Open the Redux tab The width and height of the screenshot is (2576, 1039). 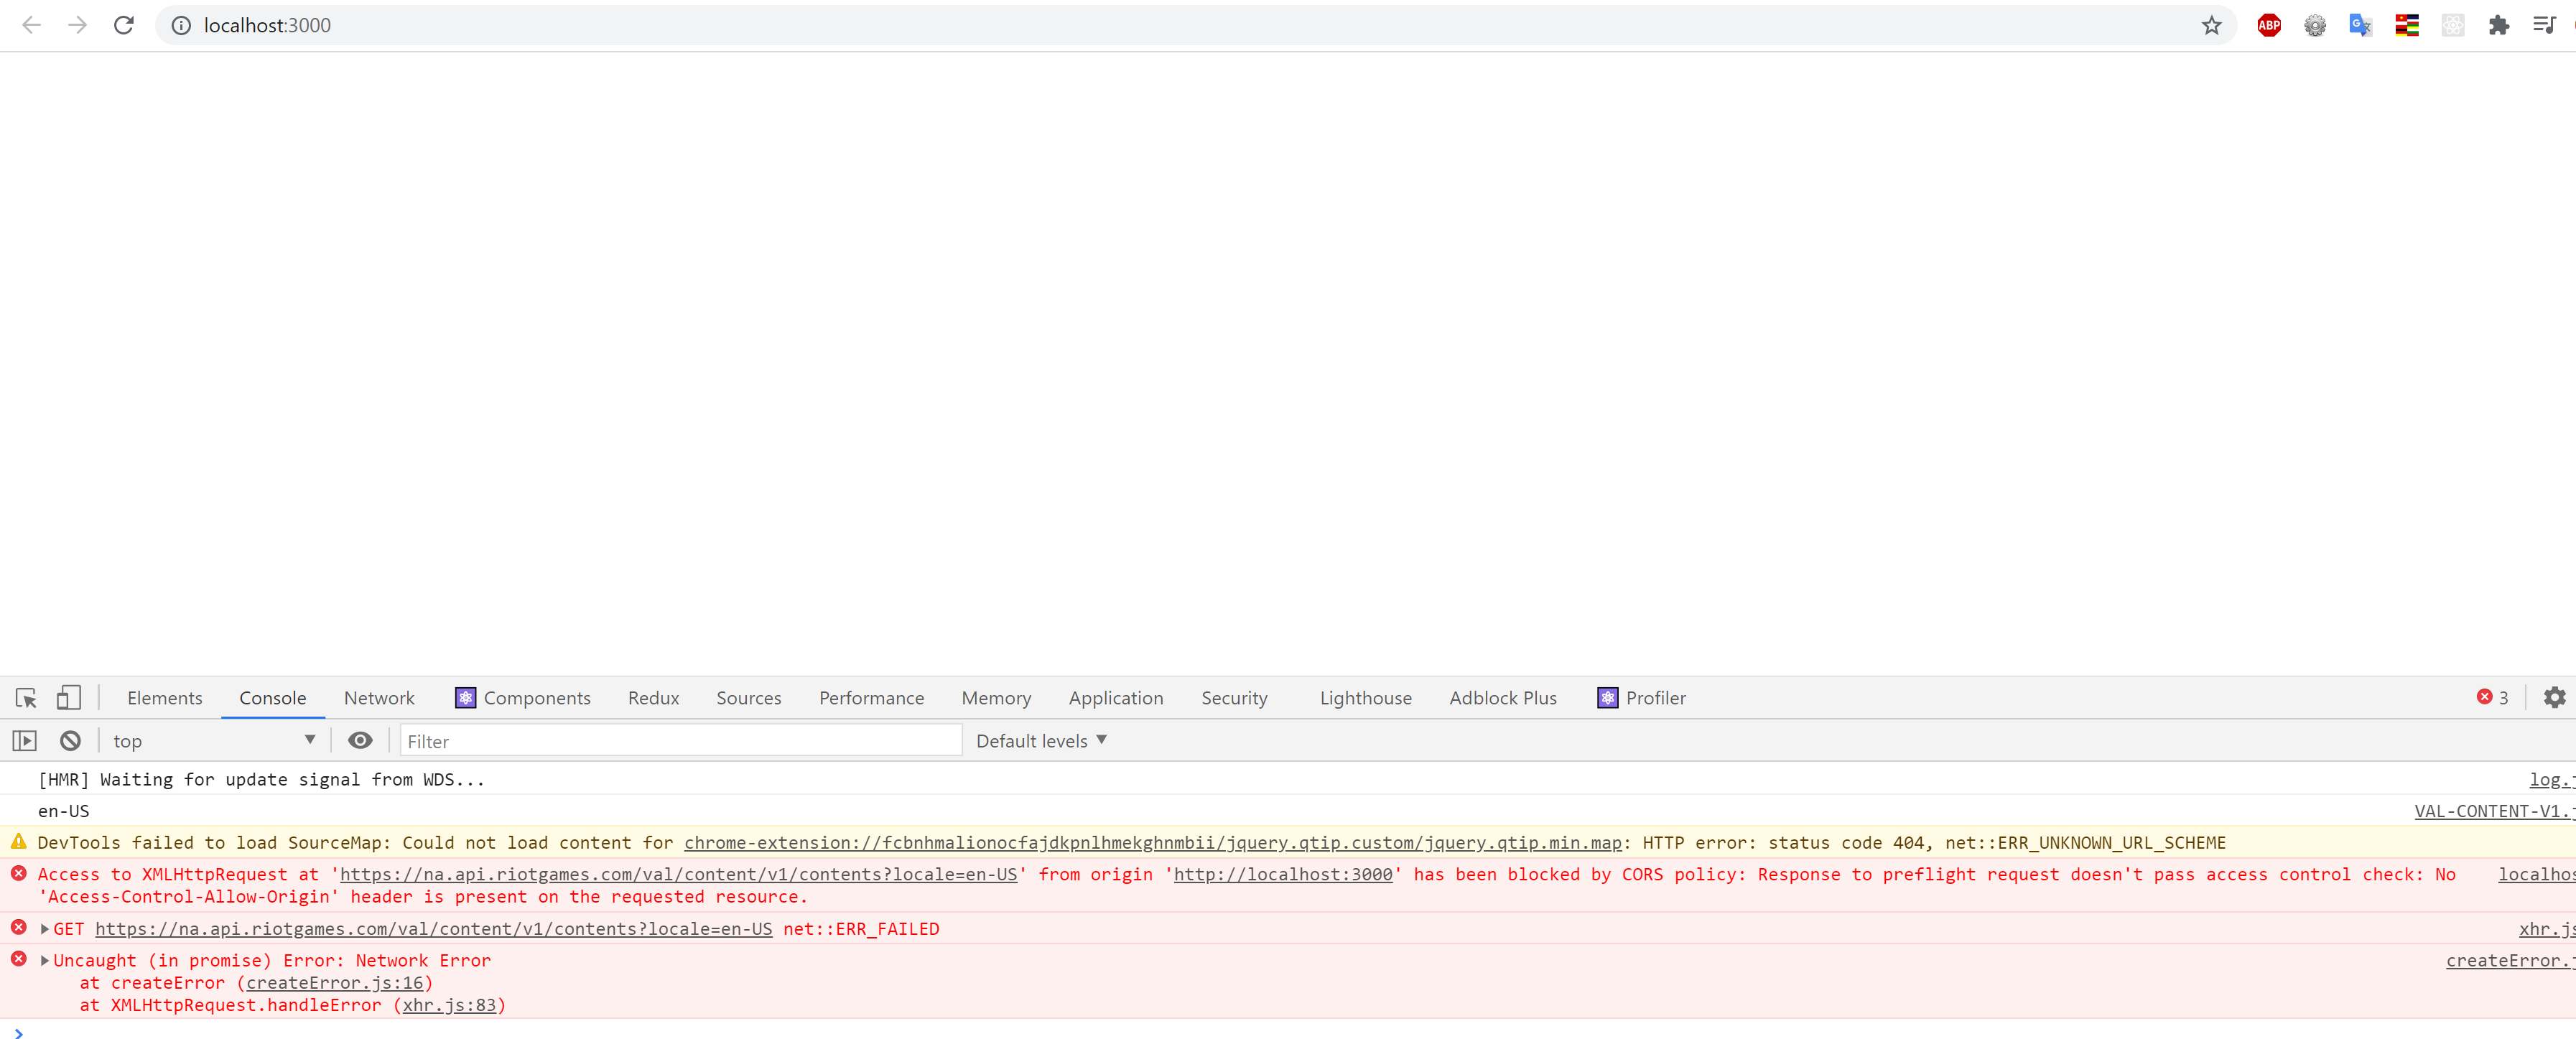point(653,697)
